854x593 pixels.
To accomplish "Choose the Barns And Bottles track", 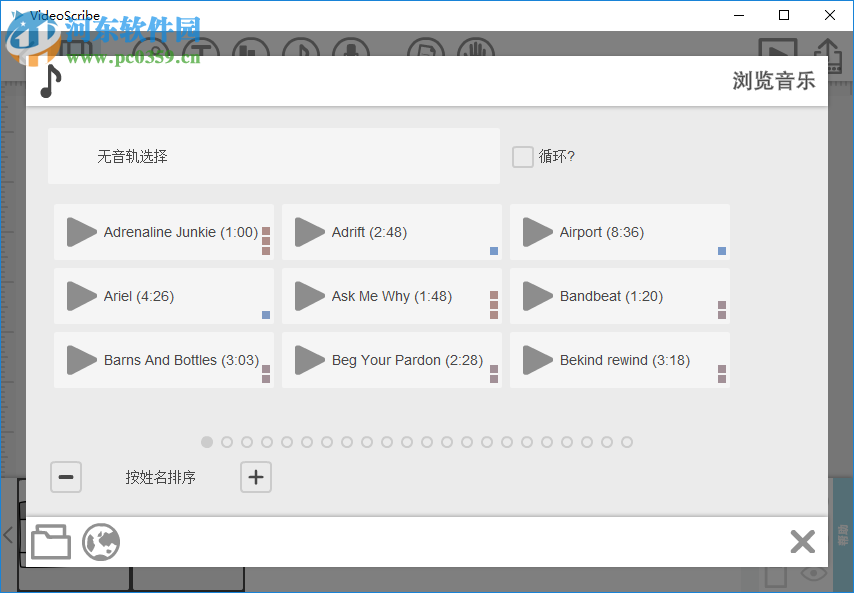I will coord(181,360).
